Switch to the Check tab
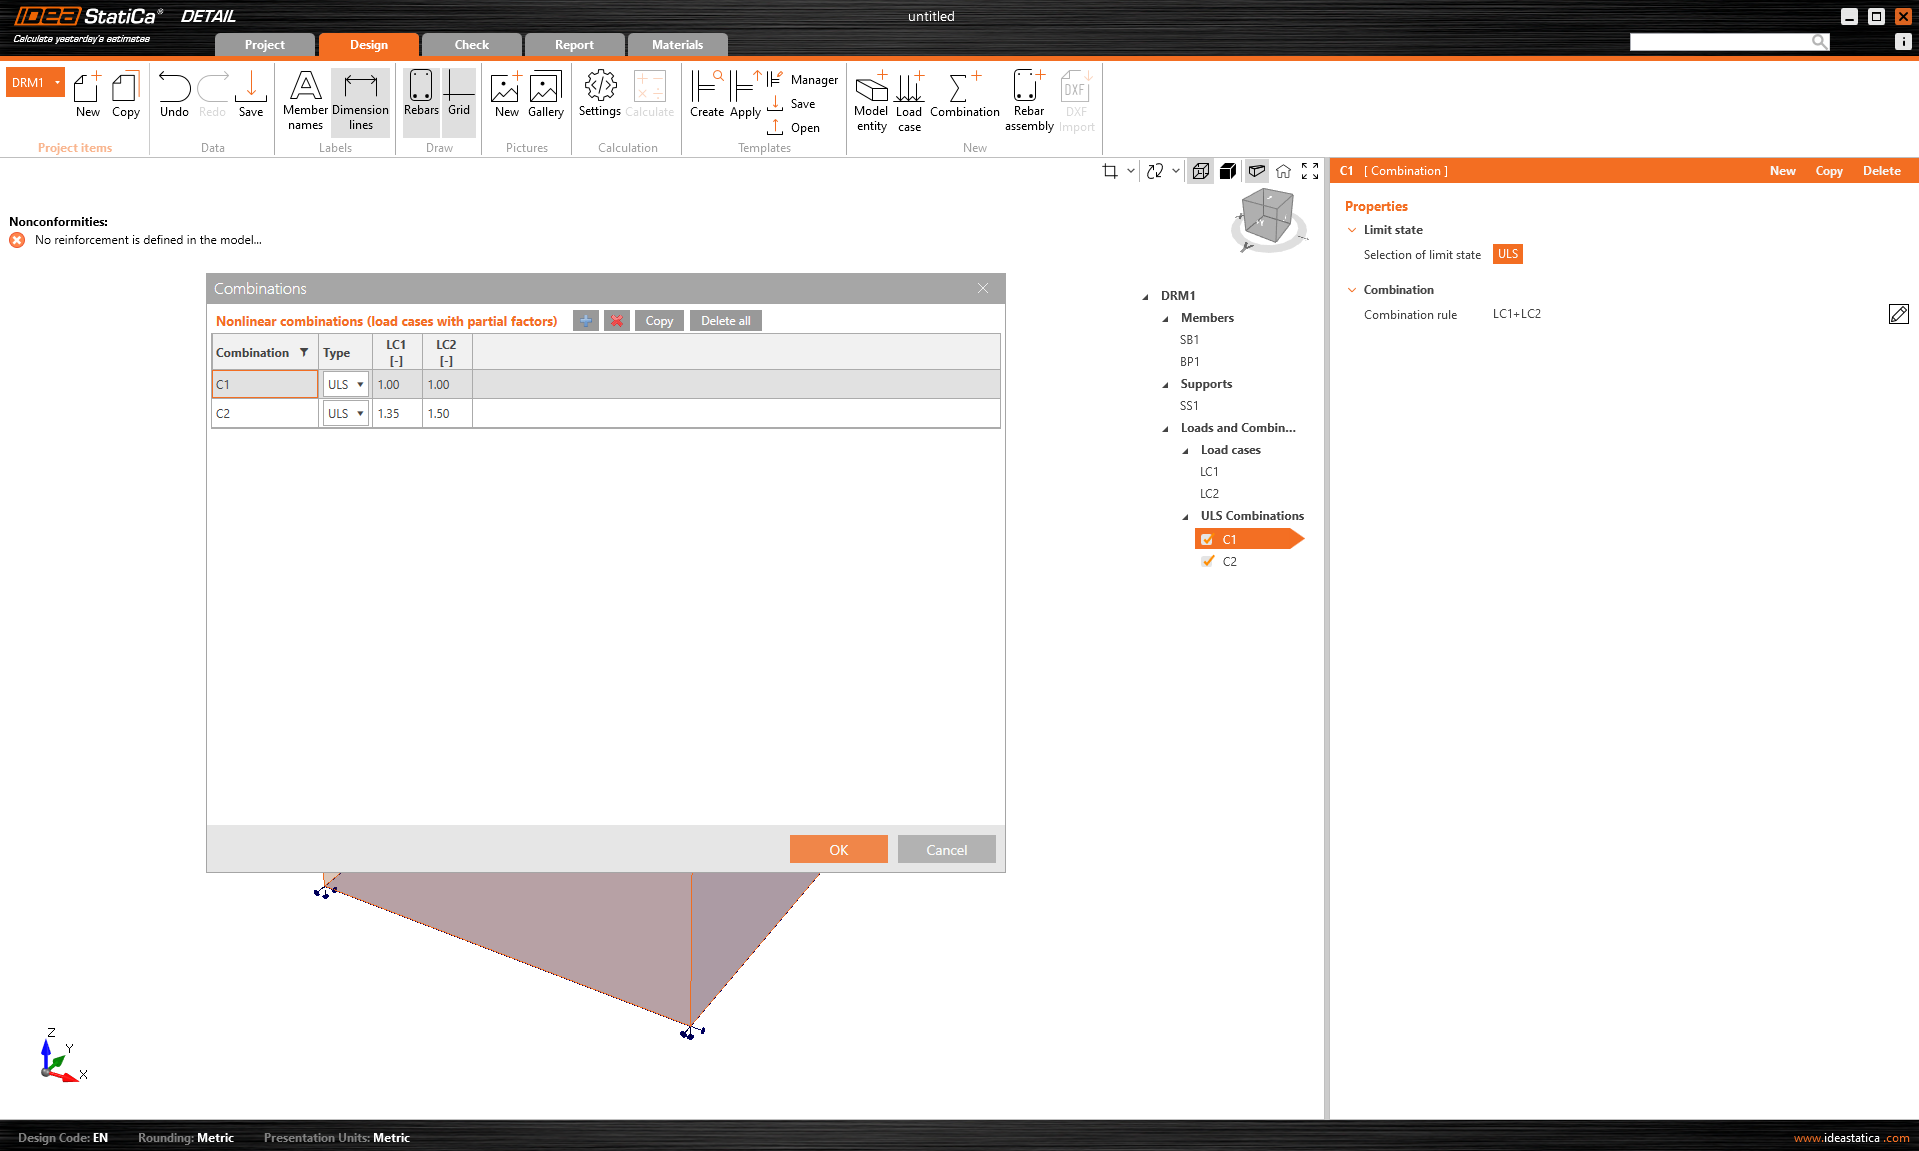This screenshot has width=1919, height=1151. tap(472, 45)
